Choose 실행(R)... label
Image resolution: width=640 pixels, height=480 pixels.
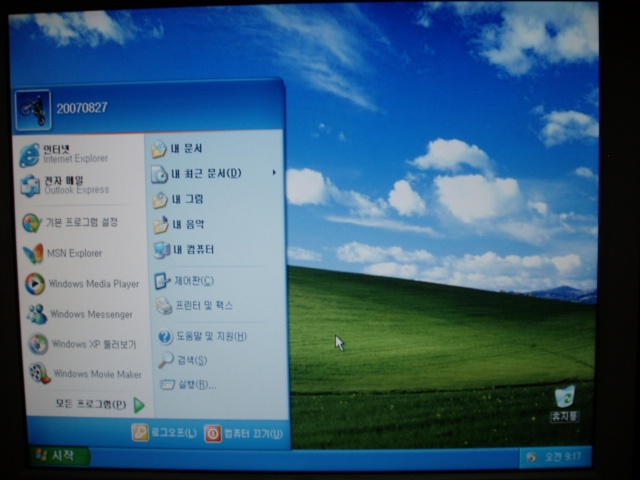197,384
